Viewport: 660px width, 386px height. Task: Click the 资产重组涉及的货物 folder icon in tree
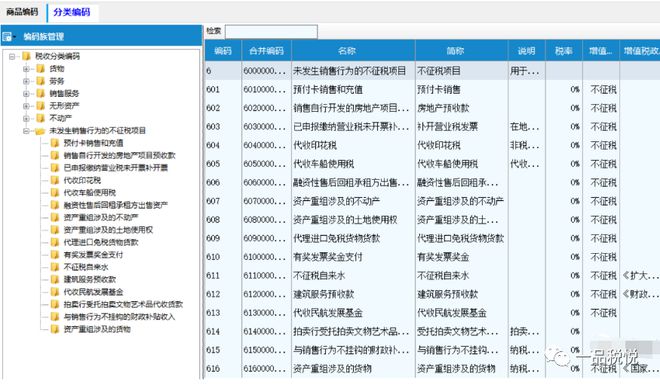(x=55, y=329)
